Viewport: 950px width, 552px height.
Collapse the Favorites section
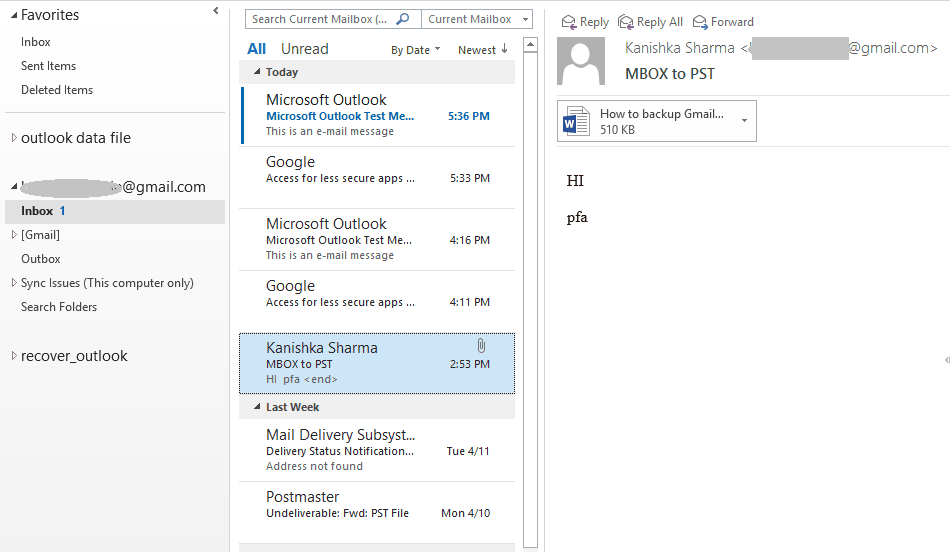pos(14,16)
